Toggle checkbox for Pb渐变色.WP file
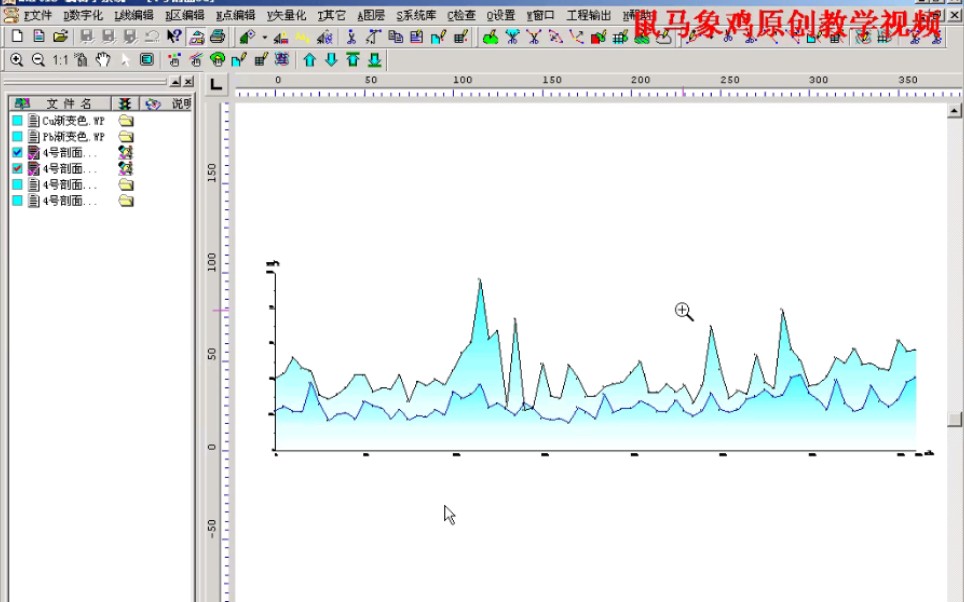 tap(17, 137)
